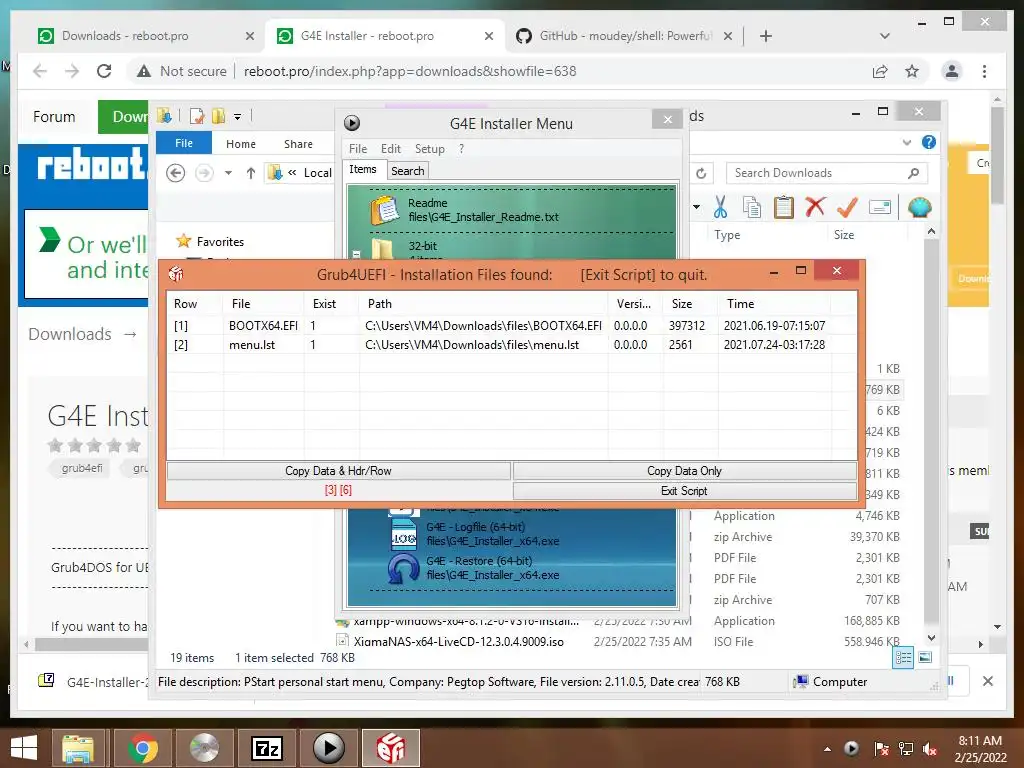Click the Cut scissors icon in Explorer toolbar
The width and height of the screenshot is (1024, 768).
coord(720,208)
